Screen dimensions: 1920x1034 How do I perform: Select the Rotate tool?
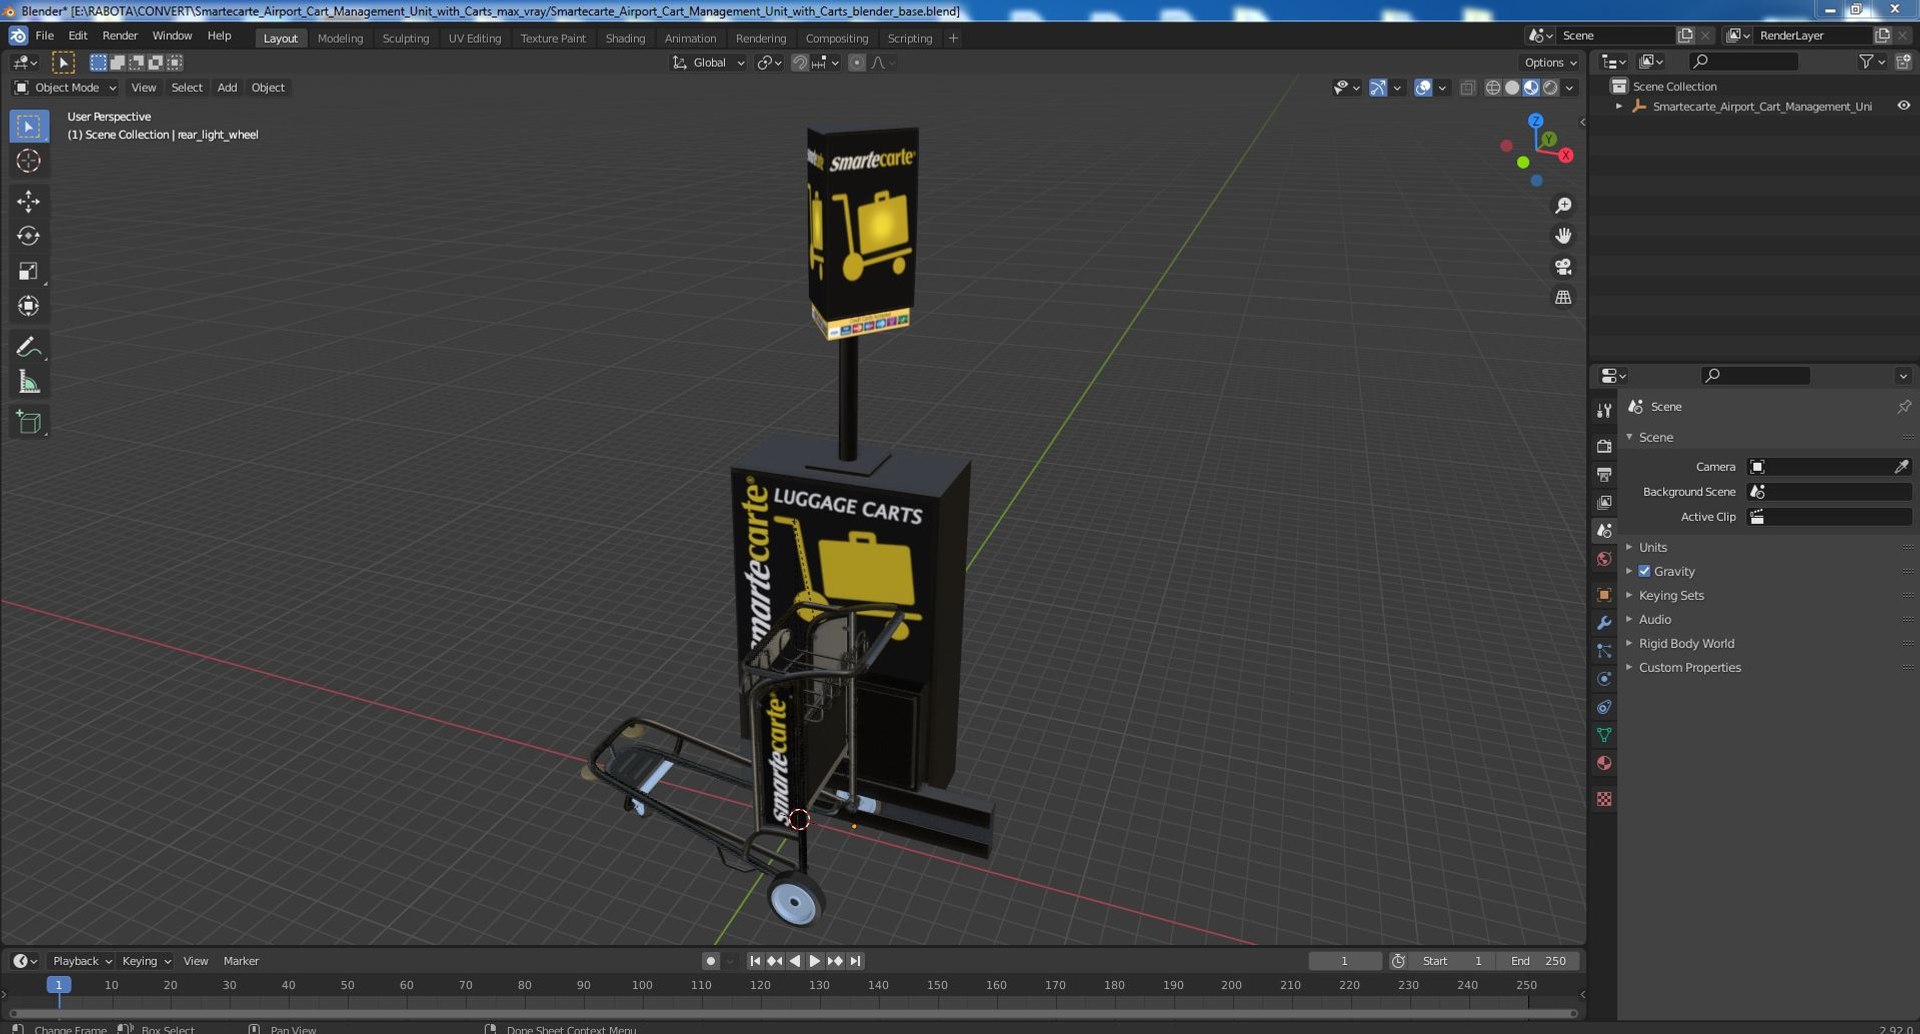pyautogui.click(x=28, y=236)
